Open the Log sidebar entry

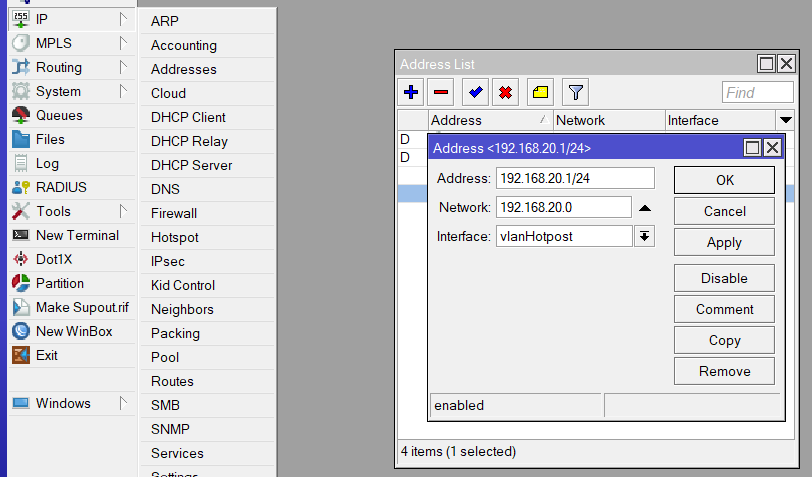tap(47, 163)
